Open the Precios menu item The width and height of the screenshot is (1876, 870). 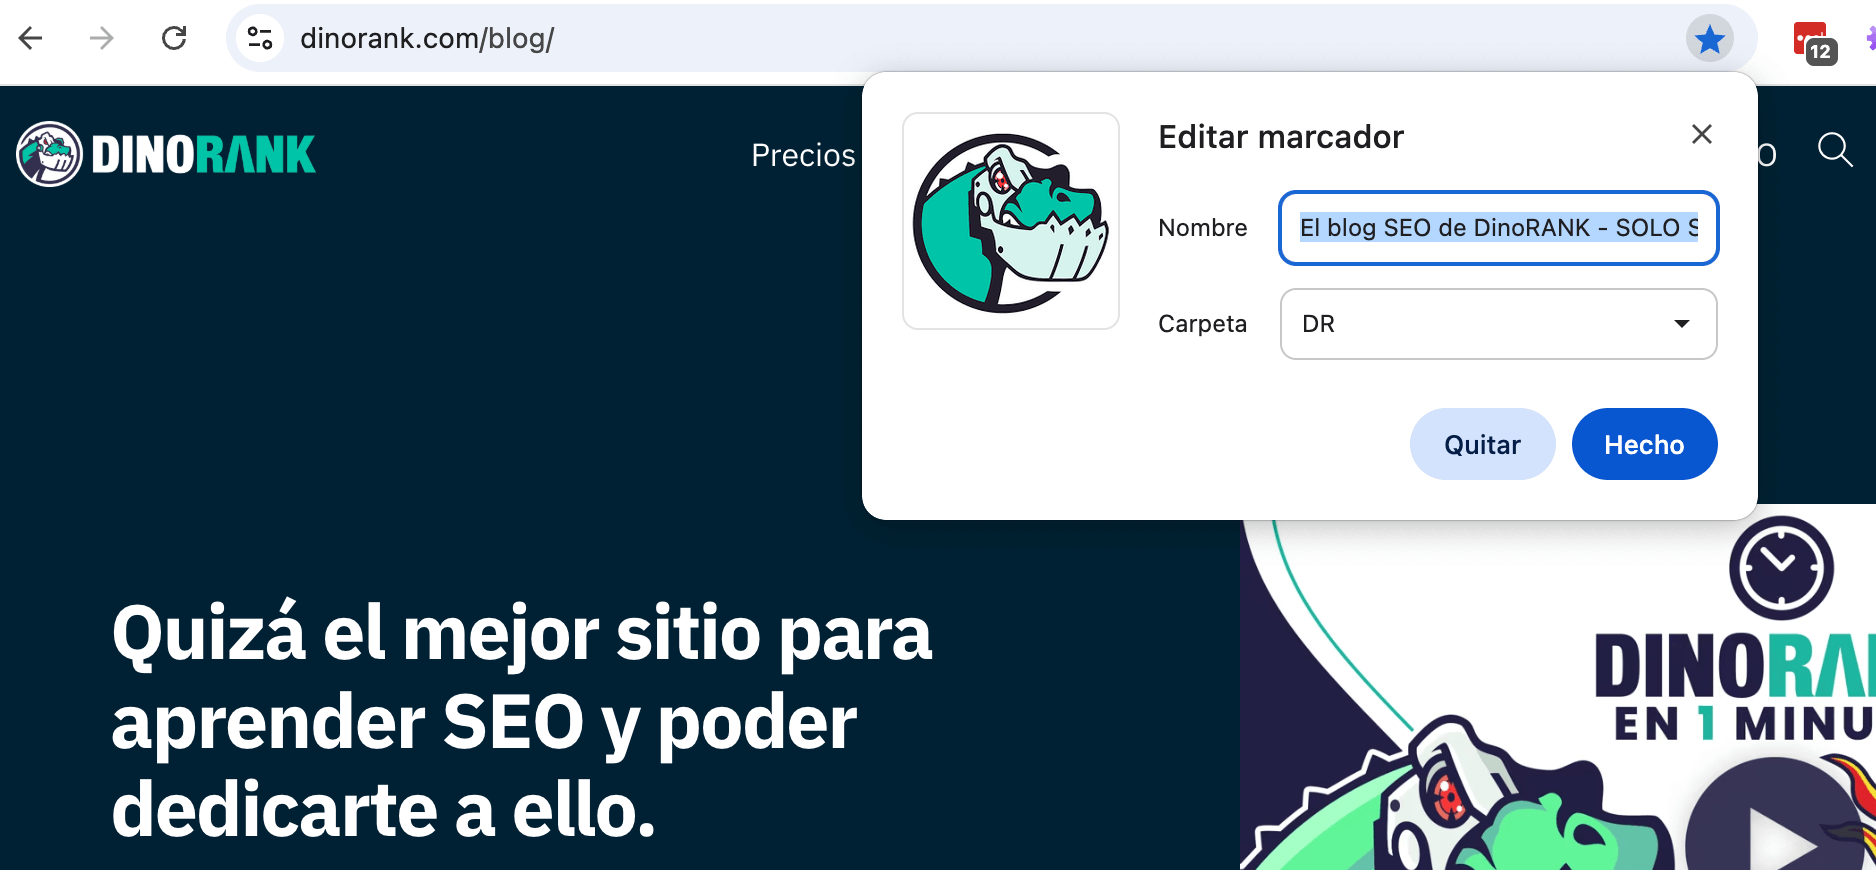(803, 155)
